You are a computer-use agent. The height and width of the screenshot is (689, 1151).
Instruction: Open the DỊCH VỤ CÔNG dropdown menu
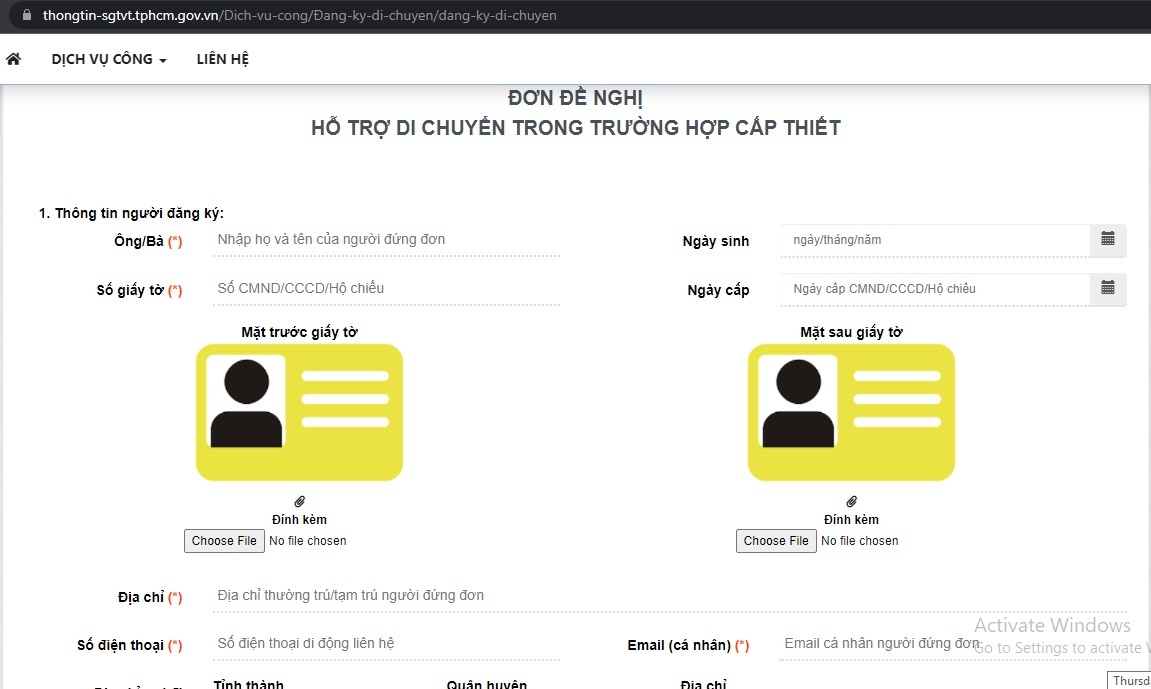tap(109, 59)
